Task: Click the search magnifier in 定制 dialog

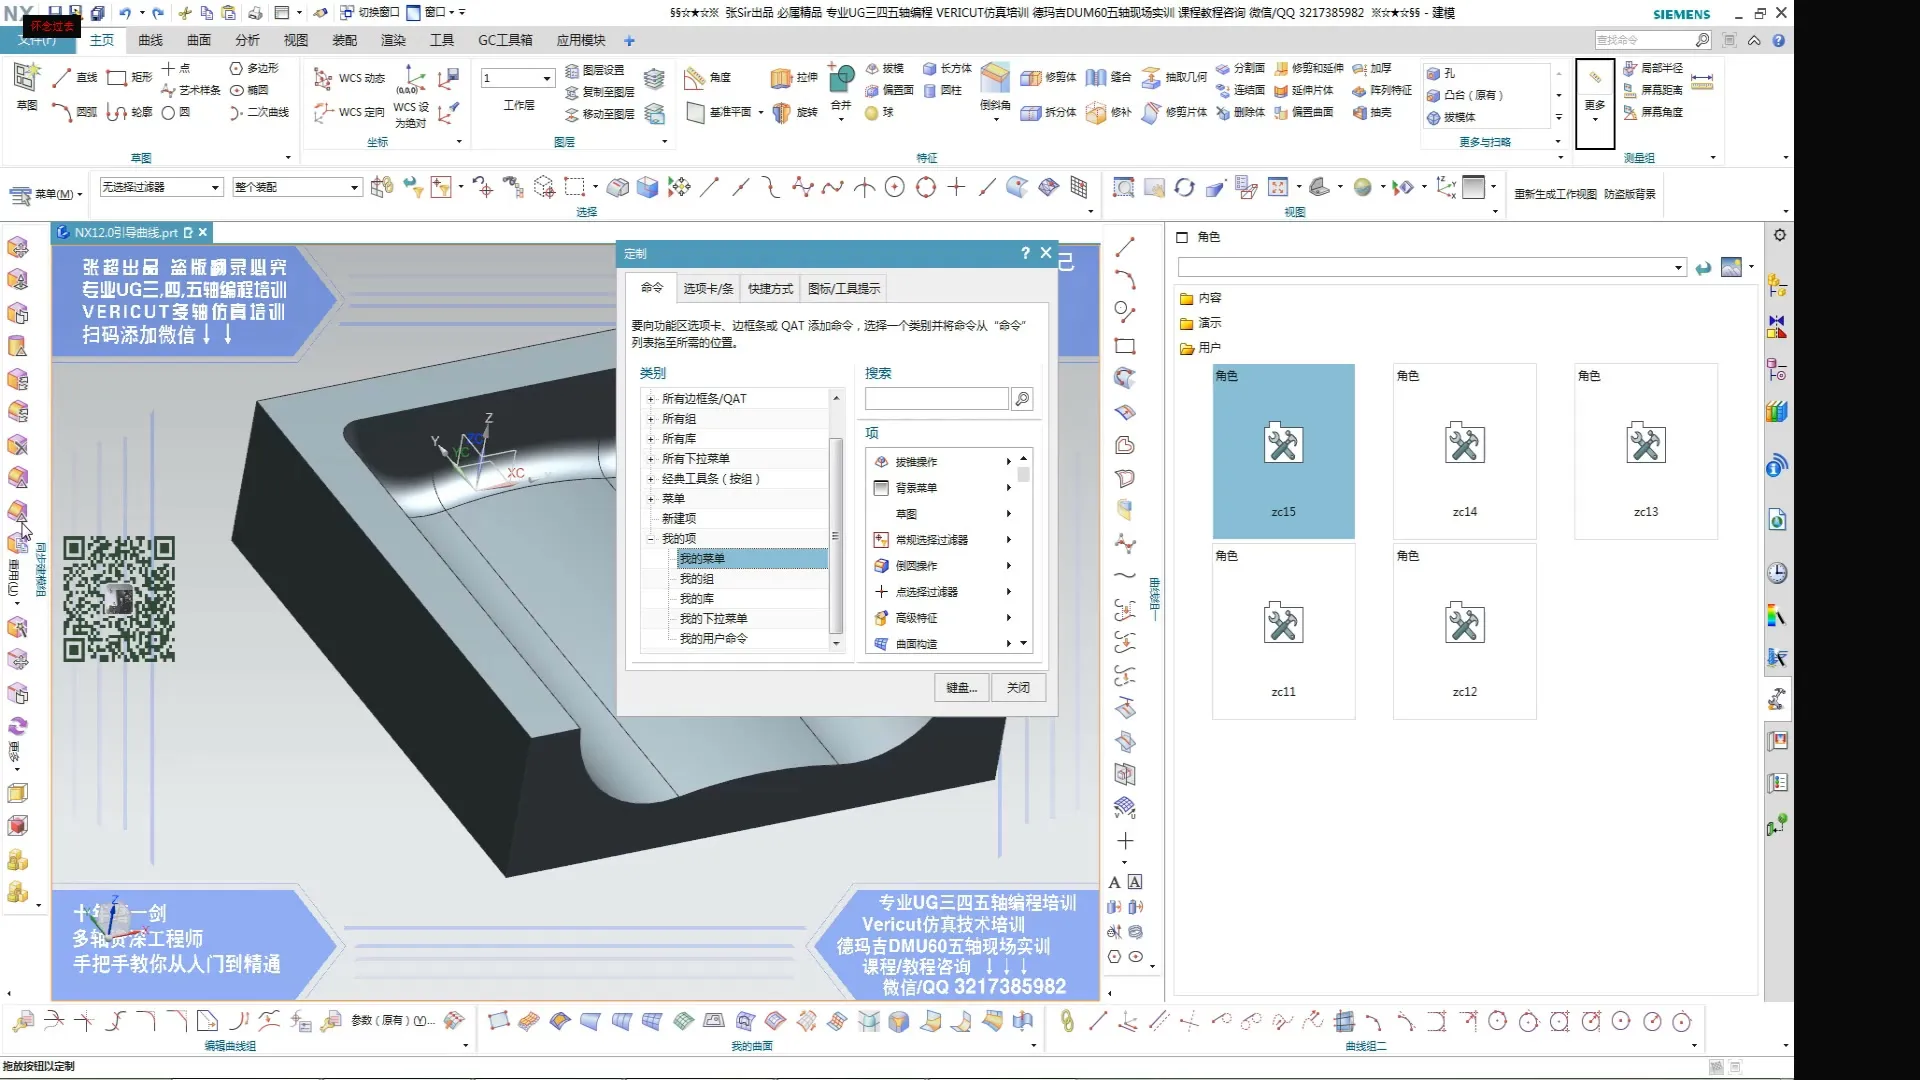Action: pos(1022,399)
